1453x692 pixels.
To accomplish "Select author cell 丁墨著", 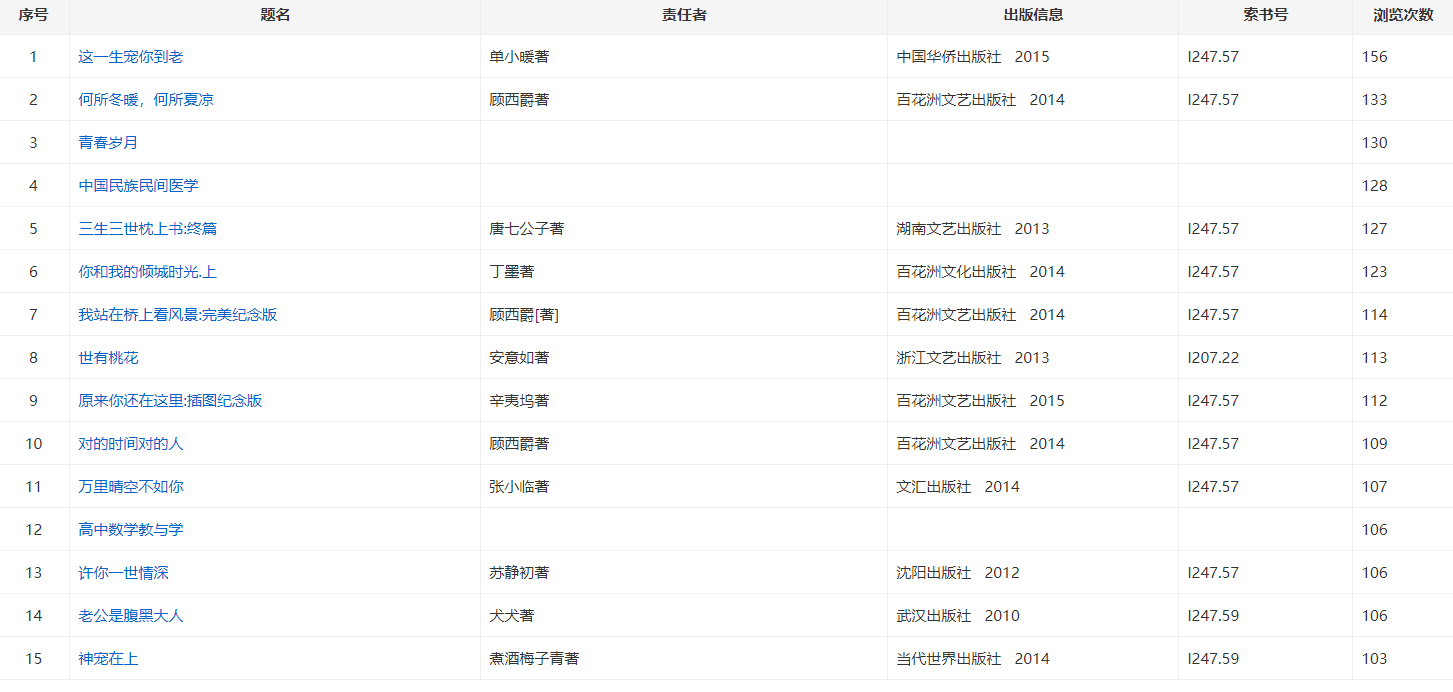I will click(x=511, y=272).
